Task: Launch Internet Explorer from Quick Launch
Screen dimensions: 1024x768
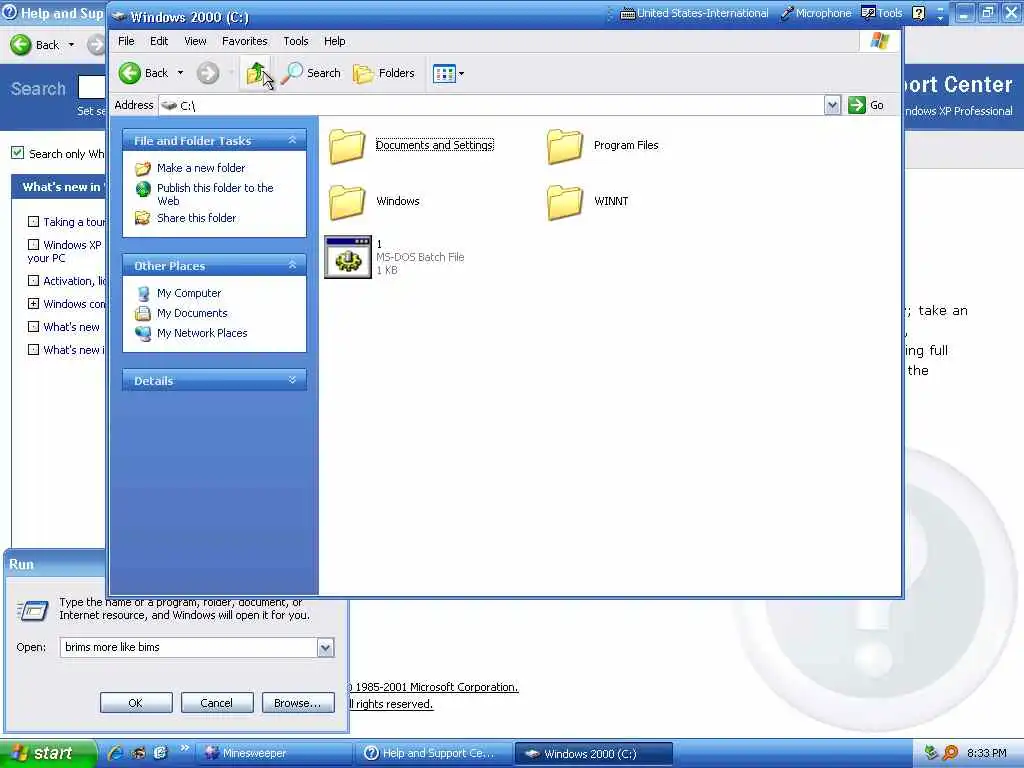Action: pos(116,753)
